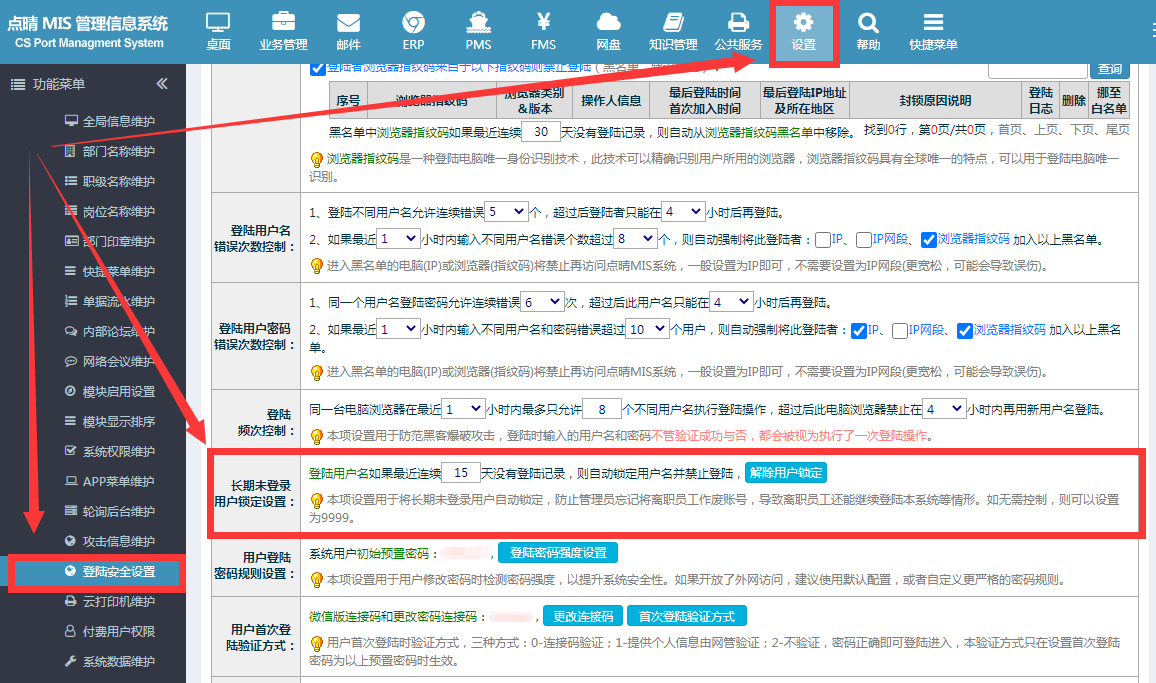Uncheck 浏览器指纹码 in 登陆用户名错误次数控制 row
Viewport: 1156px width, 683px height.
pyautogui.click(x=929, y=240)
